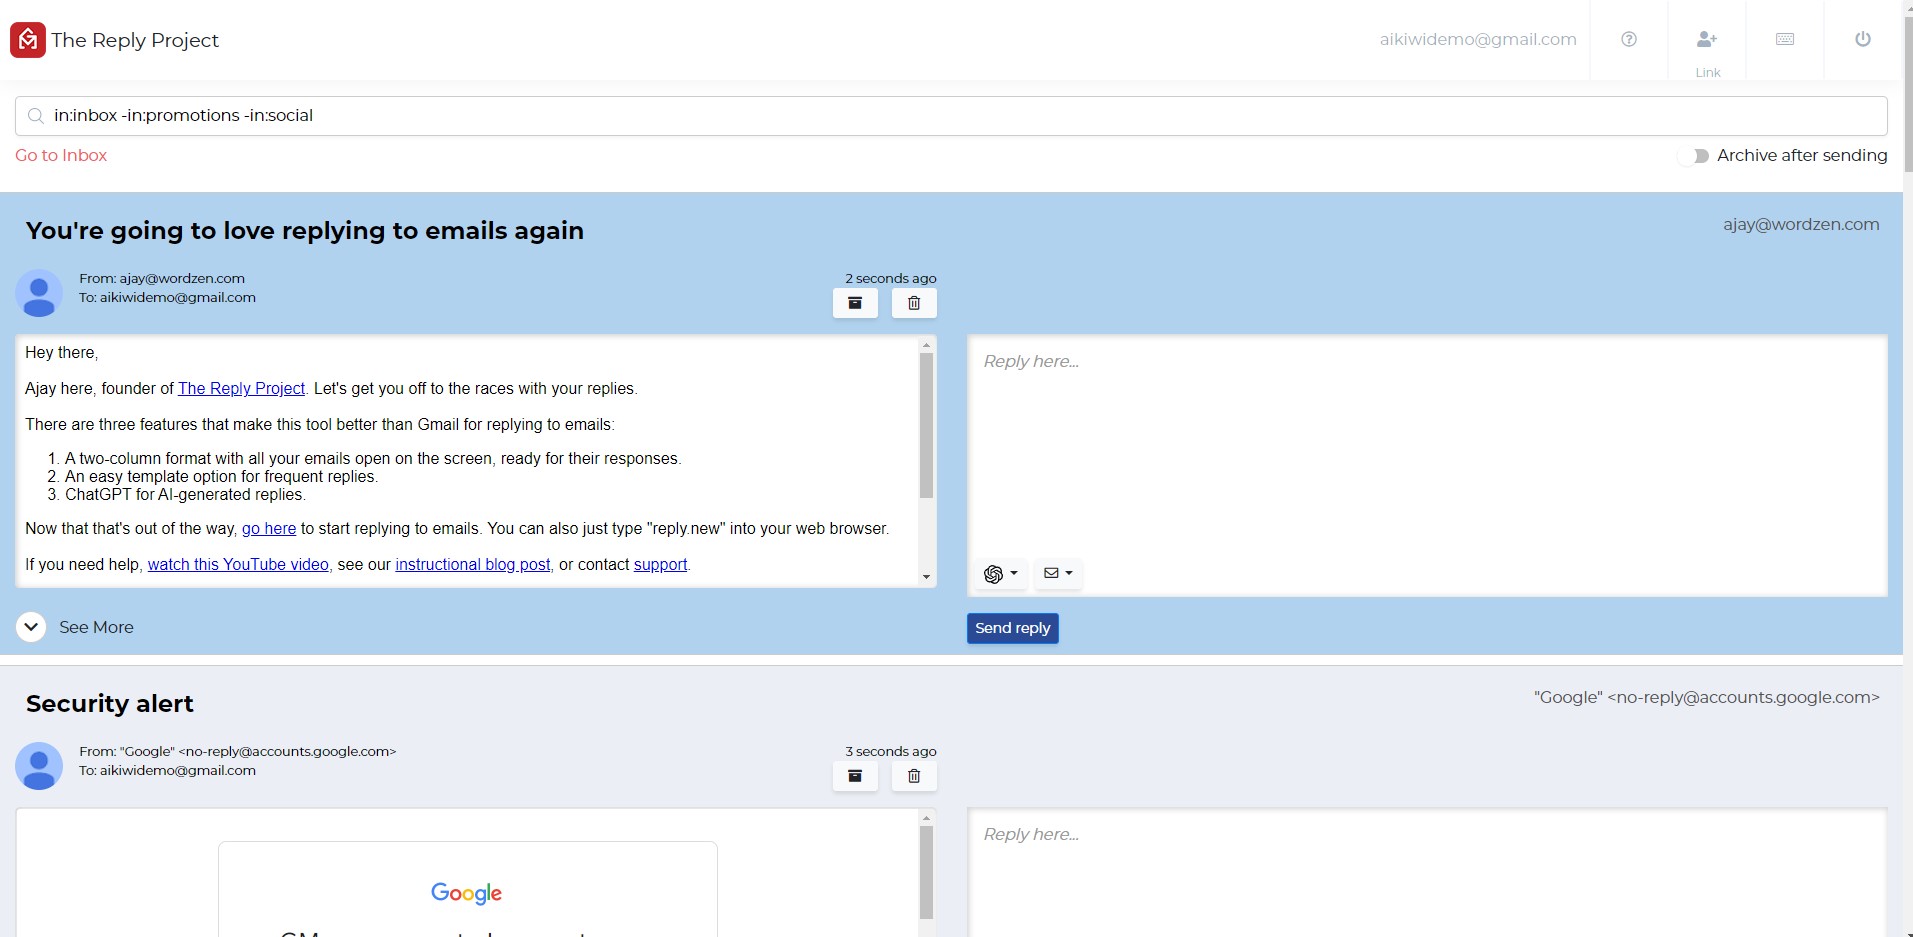Screen dimensions: 1913x937
Task: Open the ChatGPT AI reply dropdown
Action: (1001, 573)
